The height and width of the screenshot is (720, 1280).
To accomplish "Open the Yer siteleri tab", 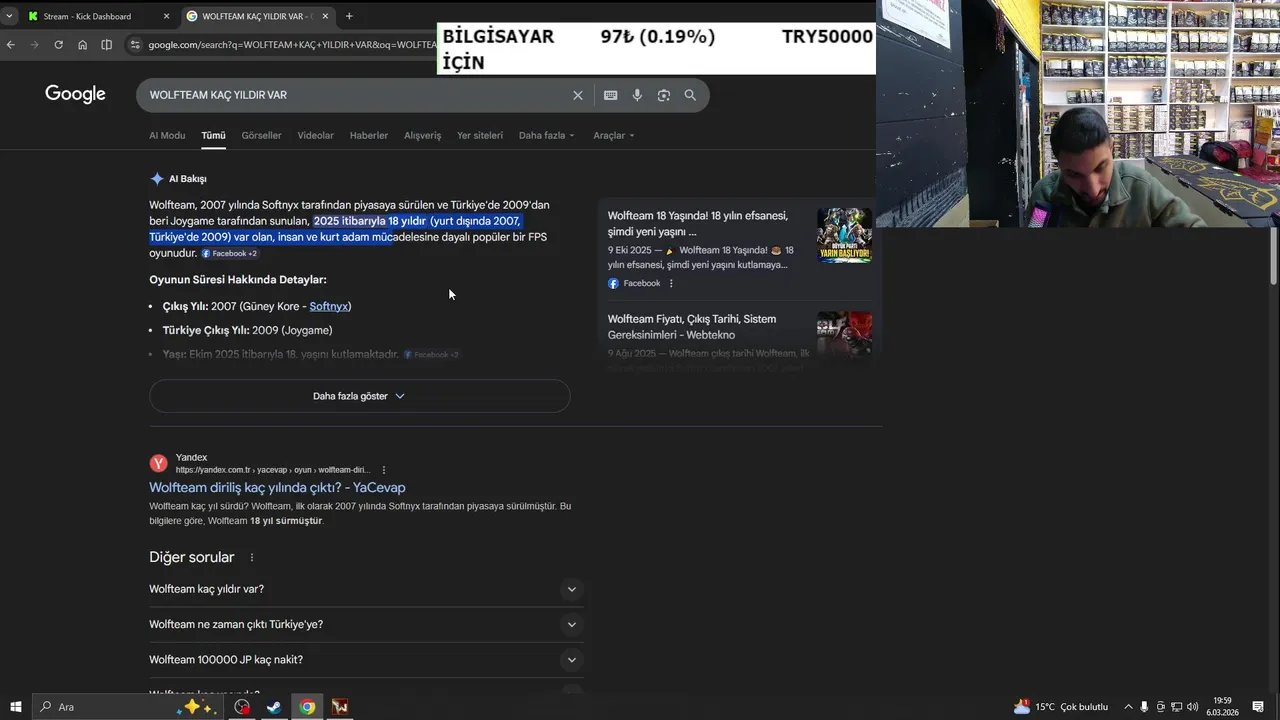I will 480,135.
